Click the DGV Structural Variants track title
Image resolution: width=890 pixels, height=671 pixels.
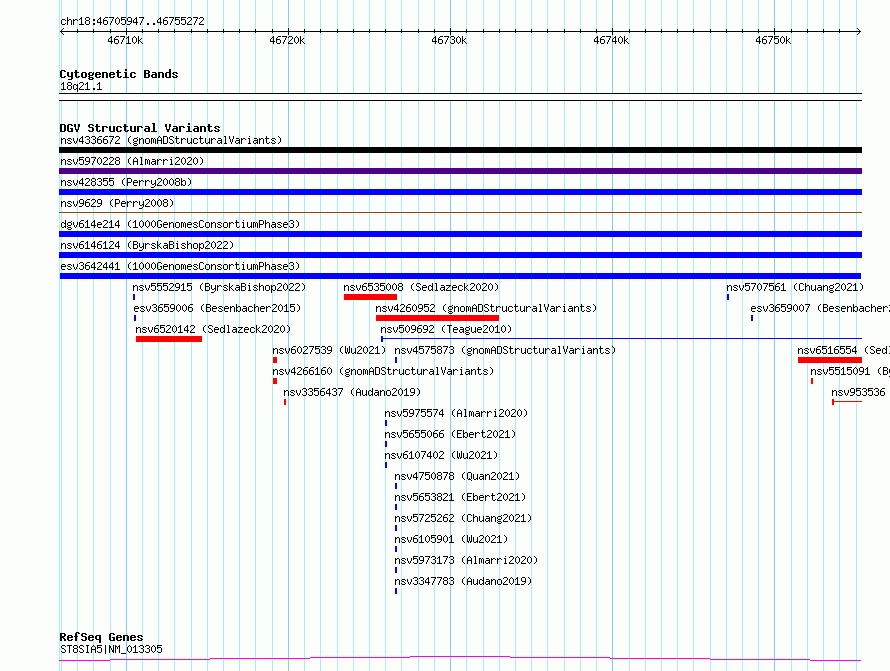[x=140, y=128]
